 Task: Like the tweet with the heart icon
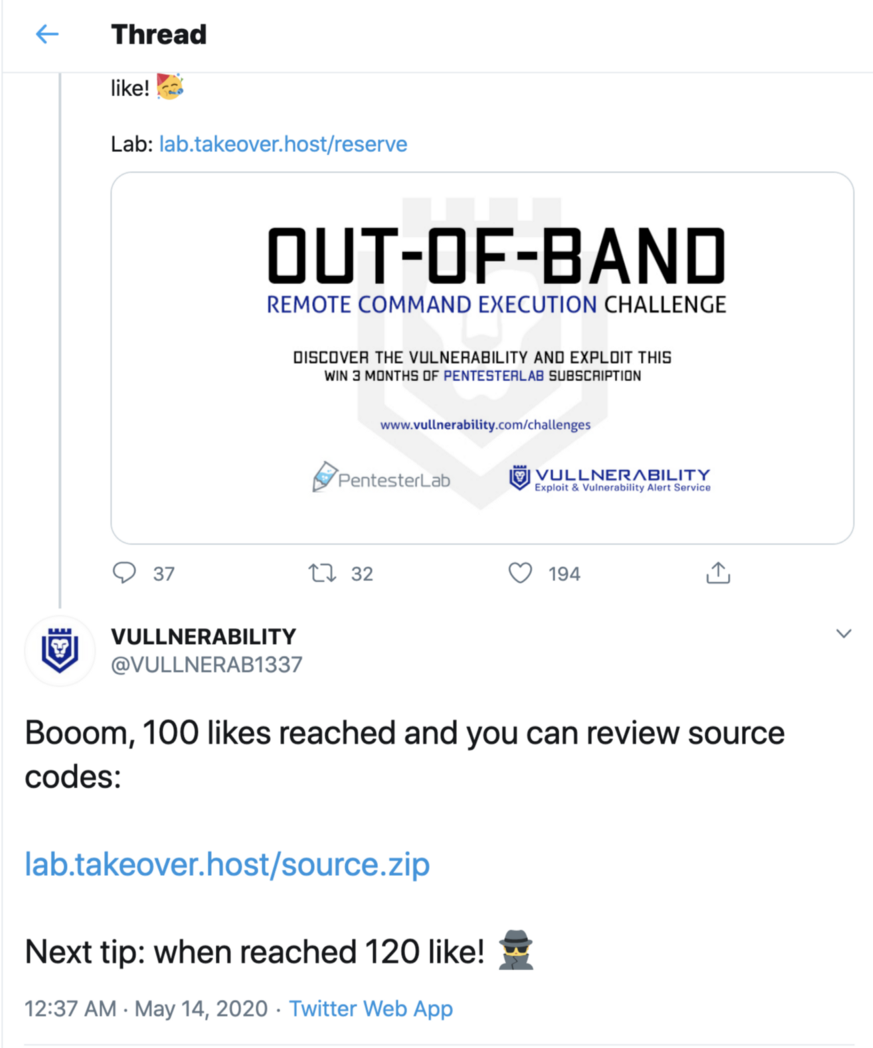click(520, 573)
